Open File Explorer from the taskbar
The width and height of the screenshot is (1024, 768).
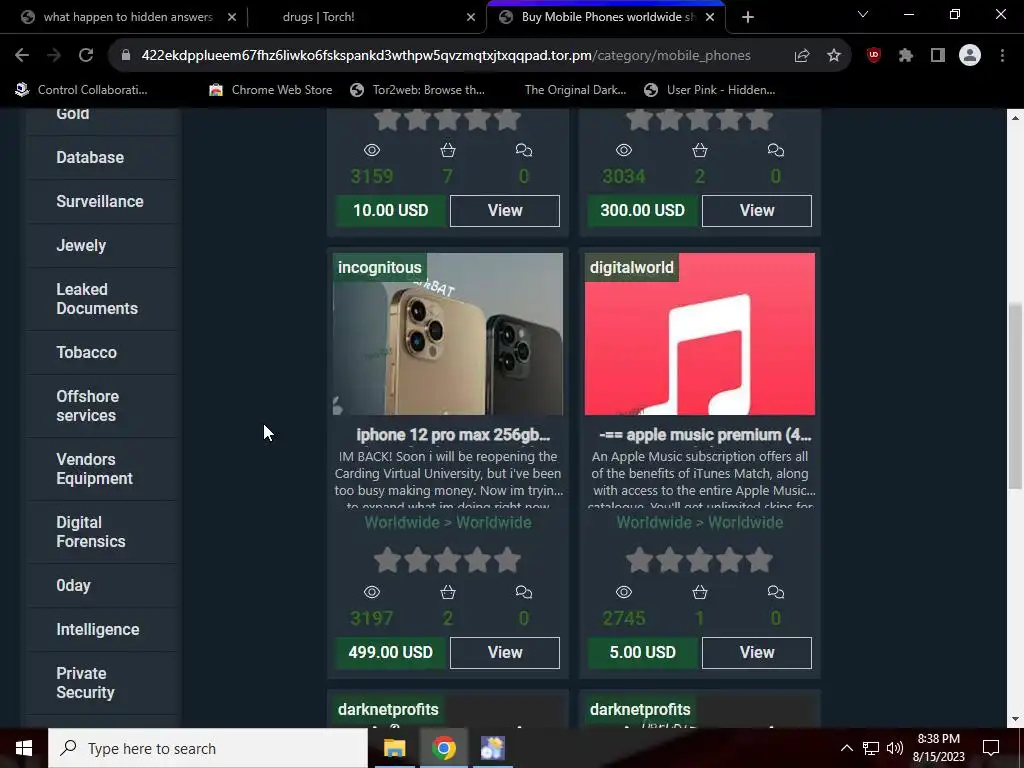click(x=394, y=748)
